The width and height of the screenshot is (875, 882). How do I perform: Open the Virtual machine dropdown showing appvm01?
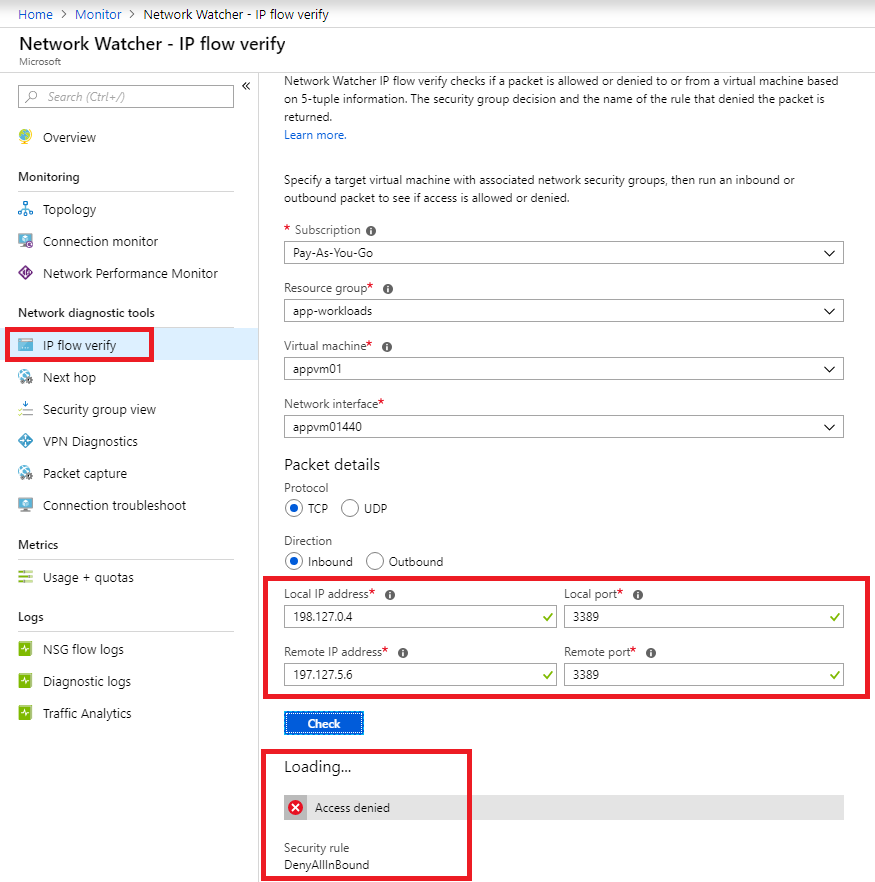(x=563, y=369)
